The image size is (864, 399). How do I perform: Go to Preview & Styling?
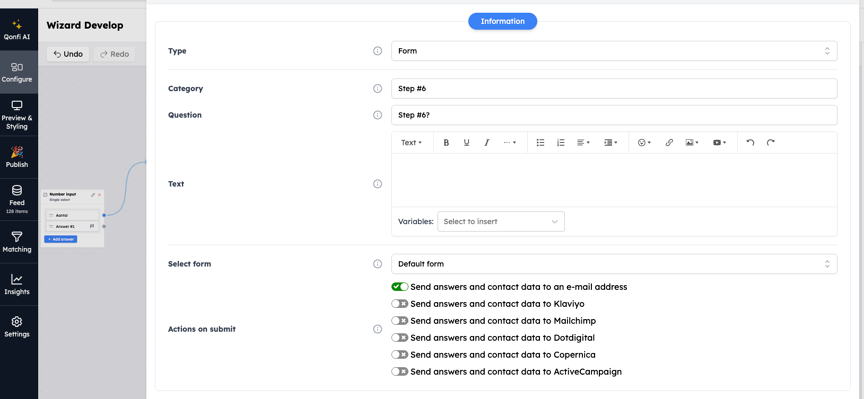click(17, 115)
